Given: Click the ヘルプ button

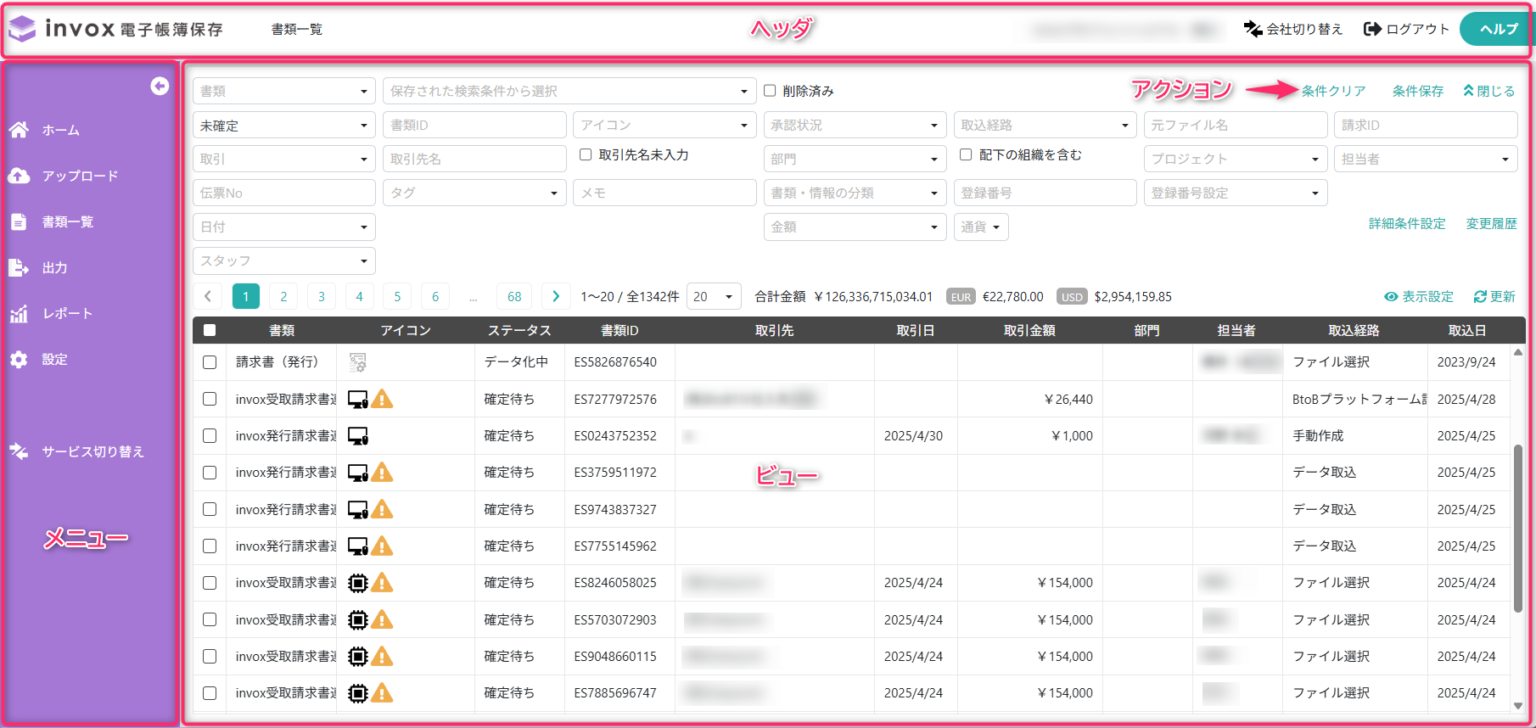Looking at the screenshot, I should click(x=1494, y=29).
